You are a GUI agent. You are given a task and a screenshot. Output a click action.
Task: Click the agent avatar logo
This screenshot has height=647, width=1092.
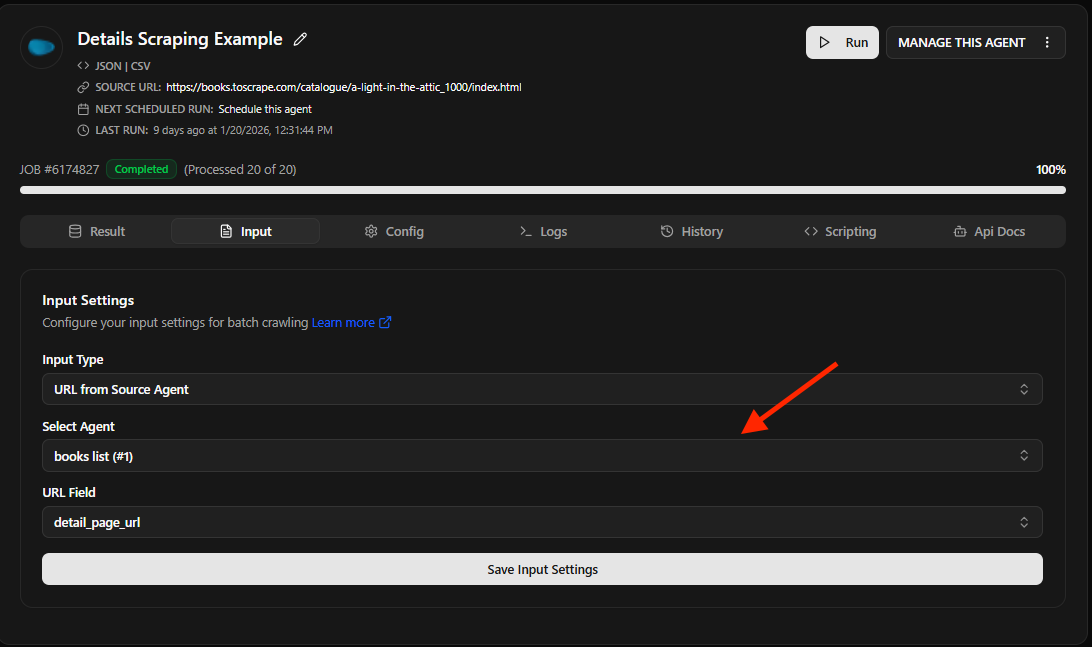point(42,46)
